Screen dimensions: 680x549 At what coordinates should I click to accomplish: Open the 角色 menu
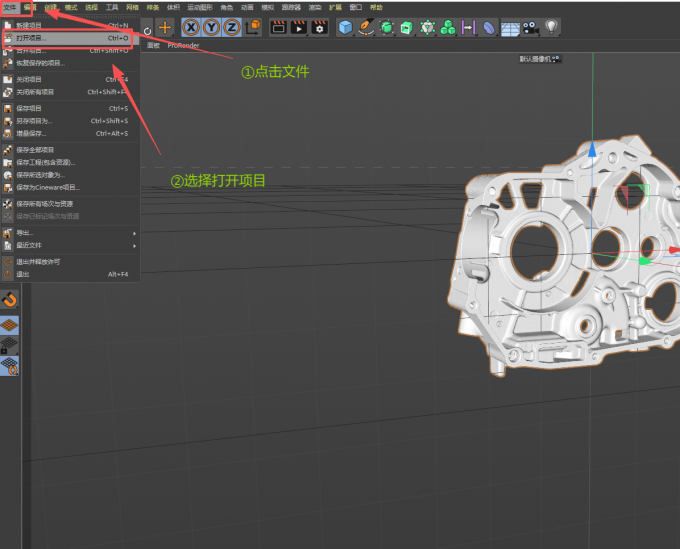click(226, 7)
